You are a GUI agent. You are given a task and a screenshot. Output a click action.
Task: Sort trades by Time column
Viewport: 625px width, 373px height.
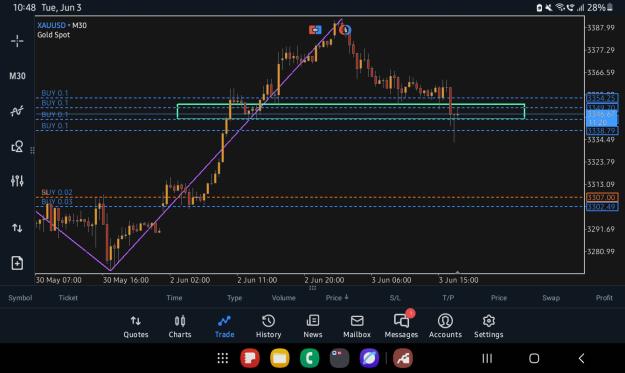(x=174, y=298)
